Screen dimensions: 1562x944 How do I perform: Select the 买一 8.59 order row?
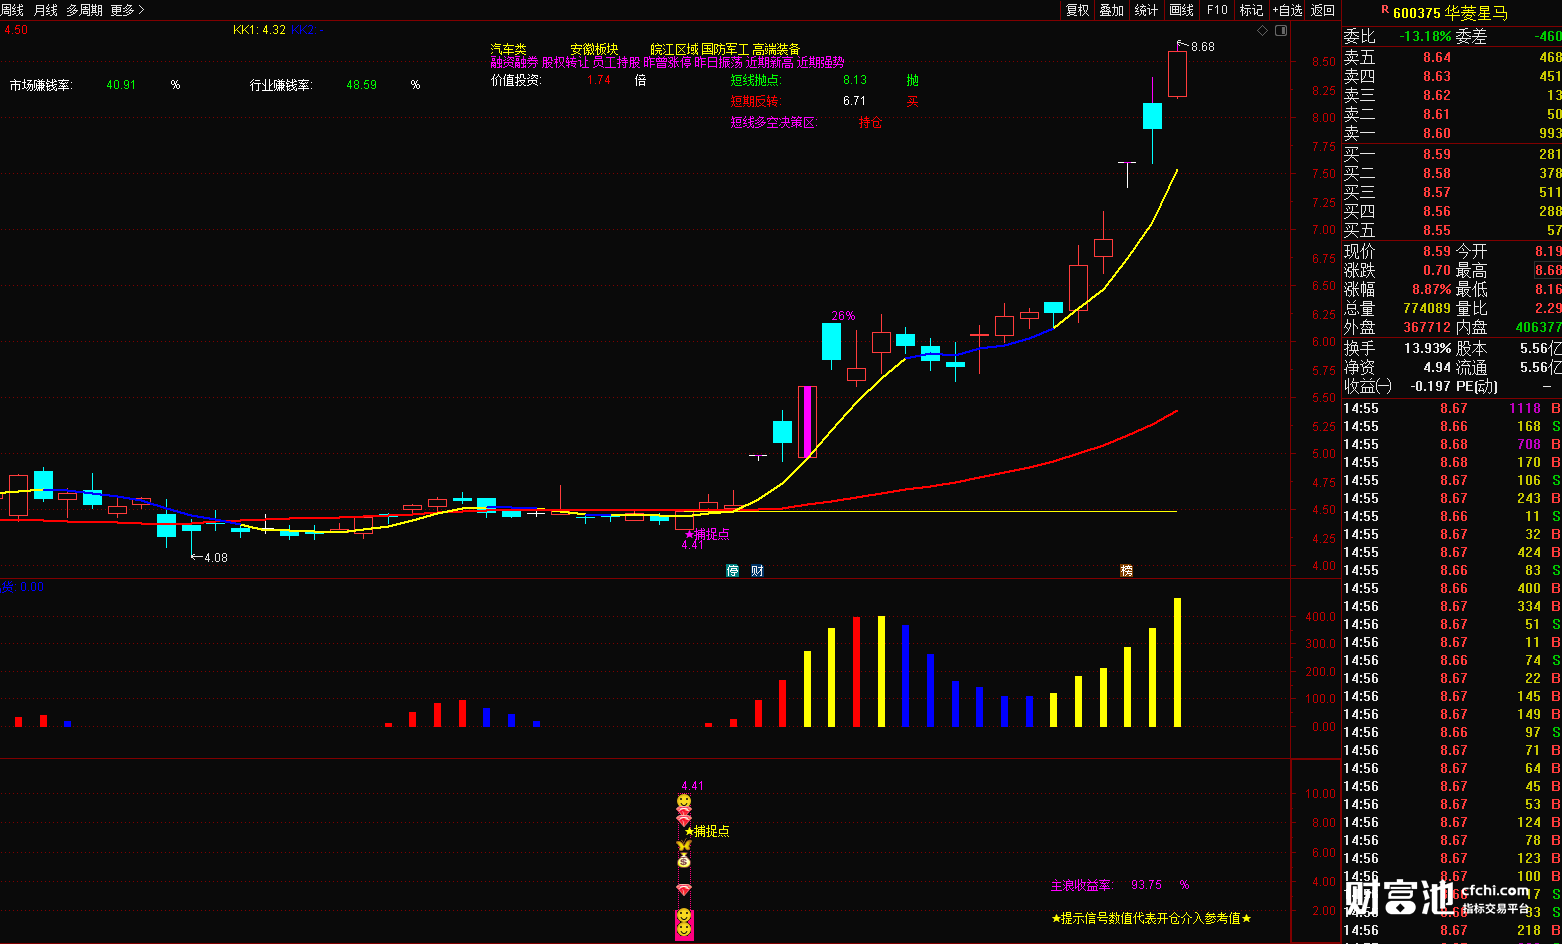[x=1452, y=155]
